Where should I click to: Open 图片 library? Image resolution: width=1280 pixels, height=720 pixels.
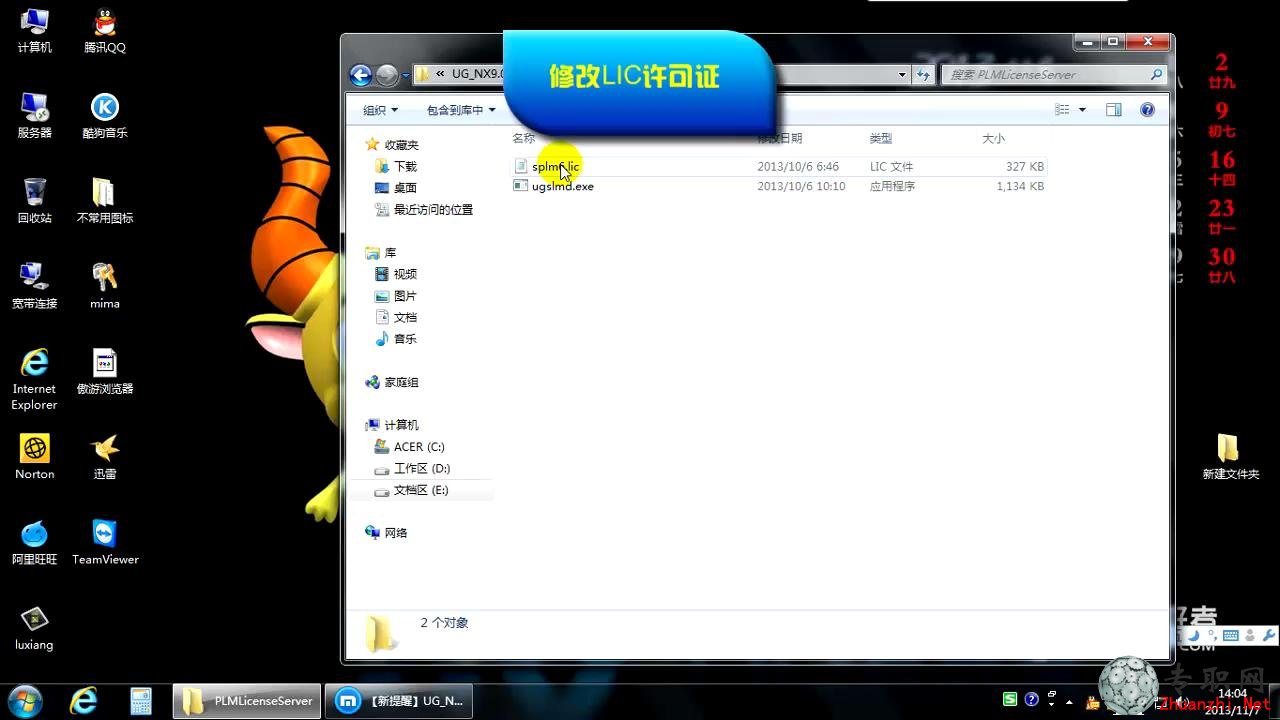pyautogui.click(x=405, y=296)
